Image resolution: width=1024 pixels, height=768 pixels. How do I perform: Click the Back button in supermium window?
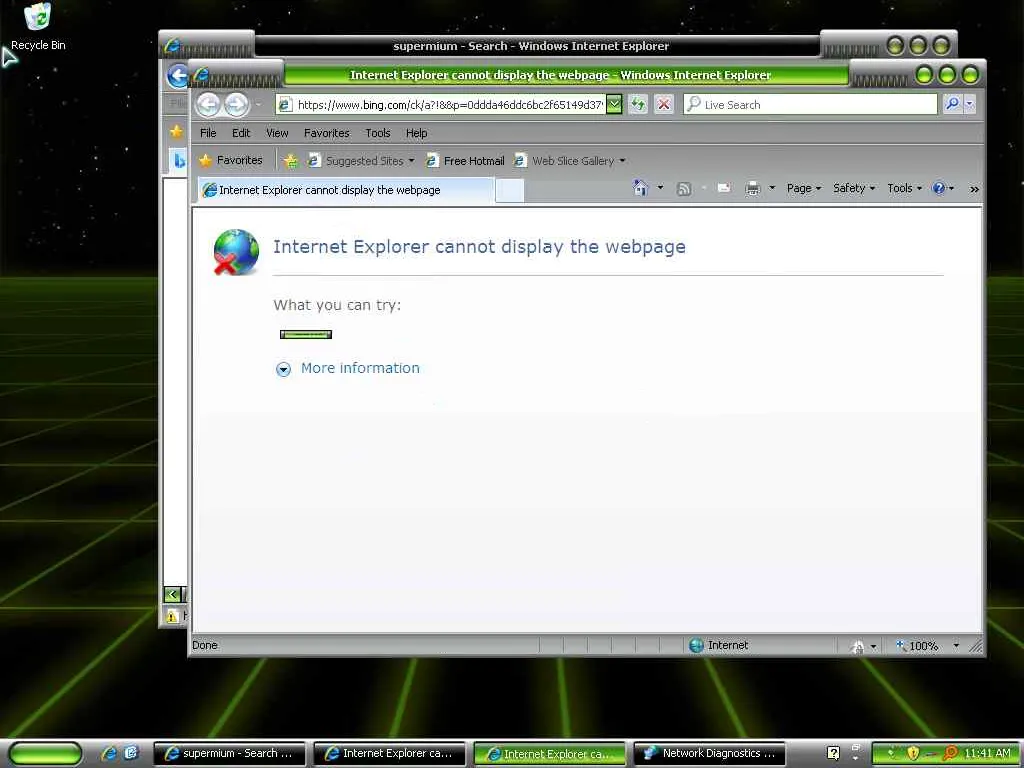[x=176, y=76]
